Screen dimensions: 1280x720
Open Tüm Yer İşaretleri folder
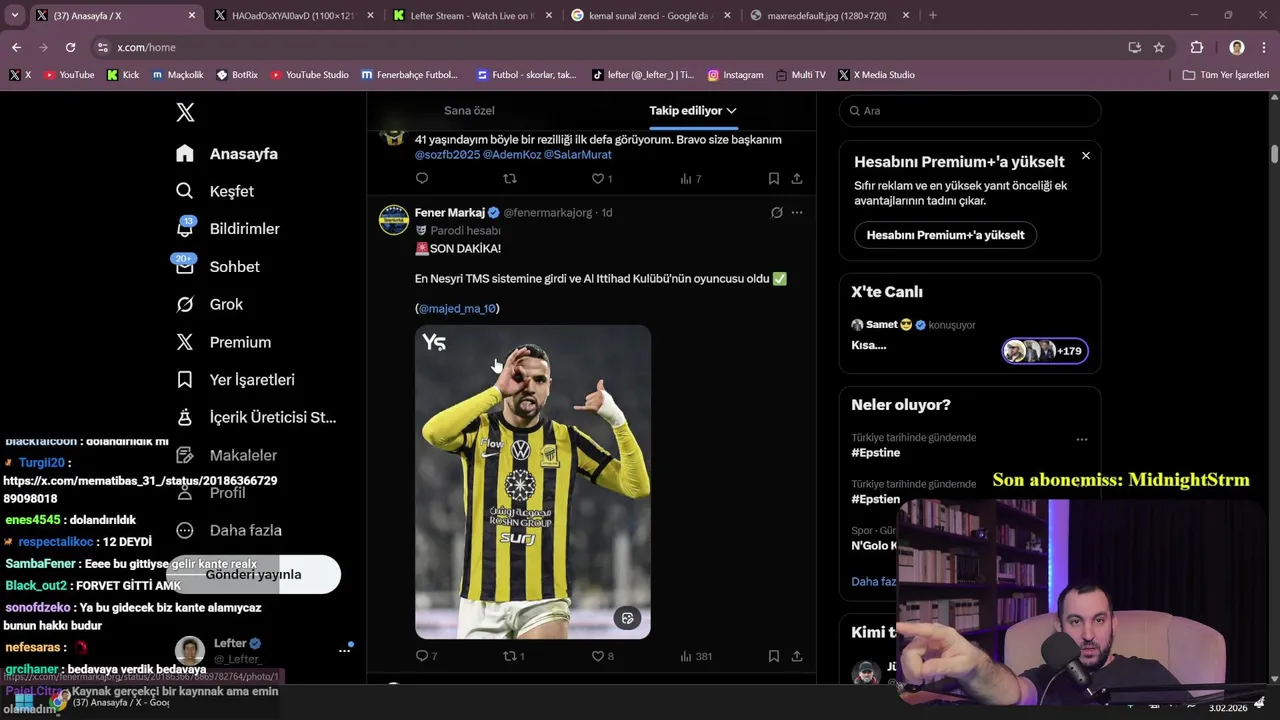1226,75
